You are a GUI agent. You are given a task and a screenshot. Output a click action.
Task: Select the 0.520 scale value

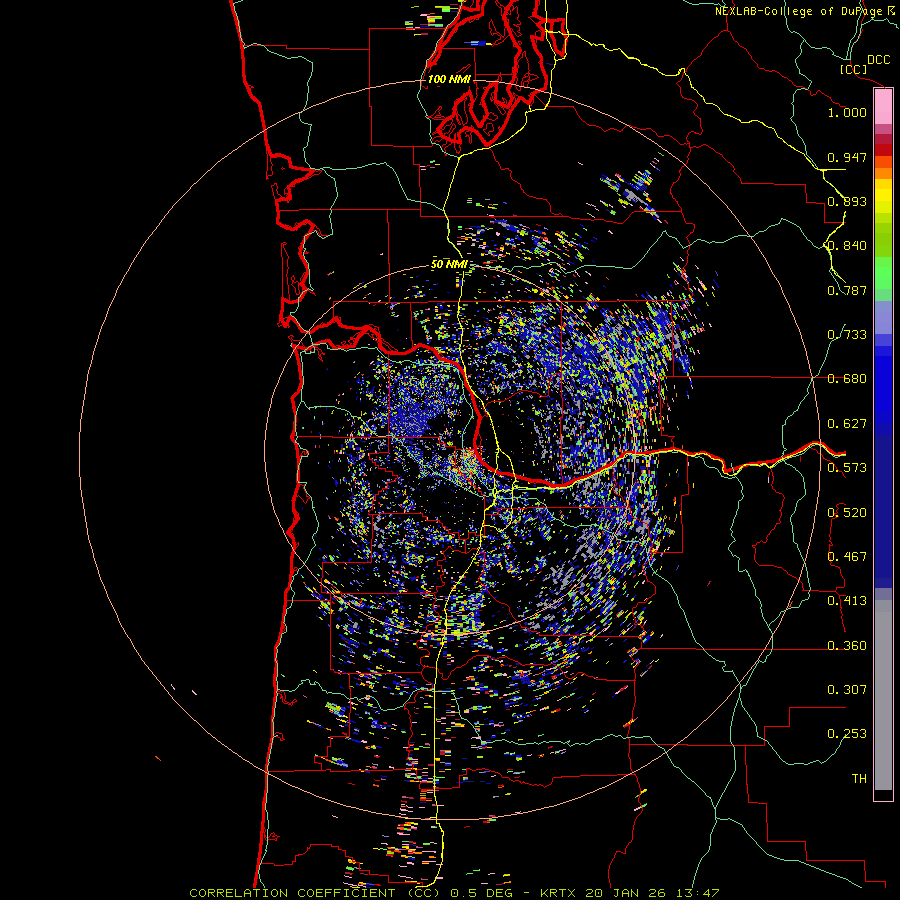(x=847, y=513)
